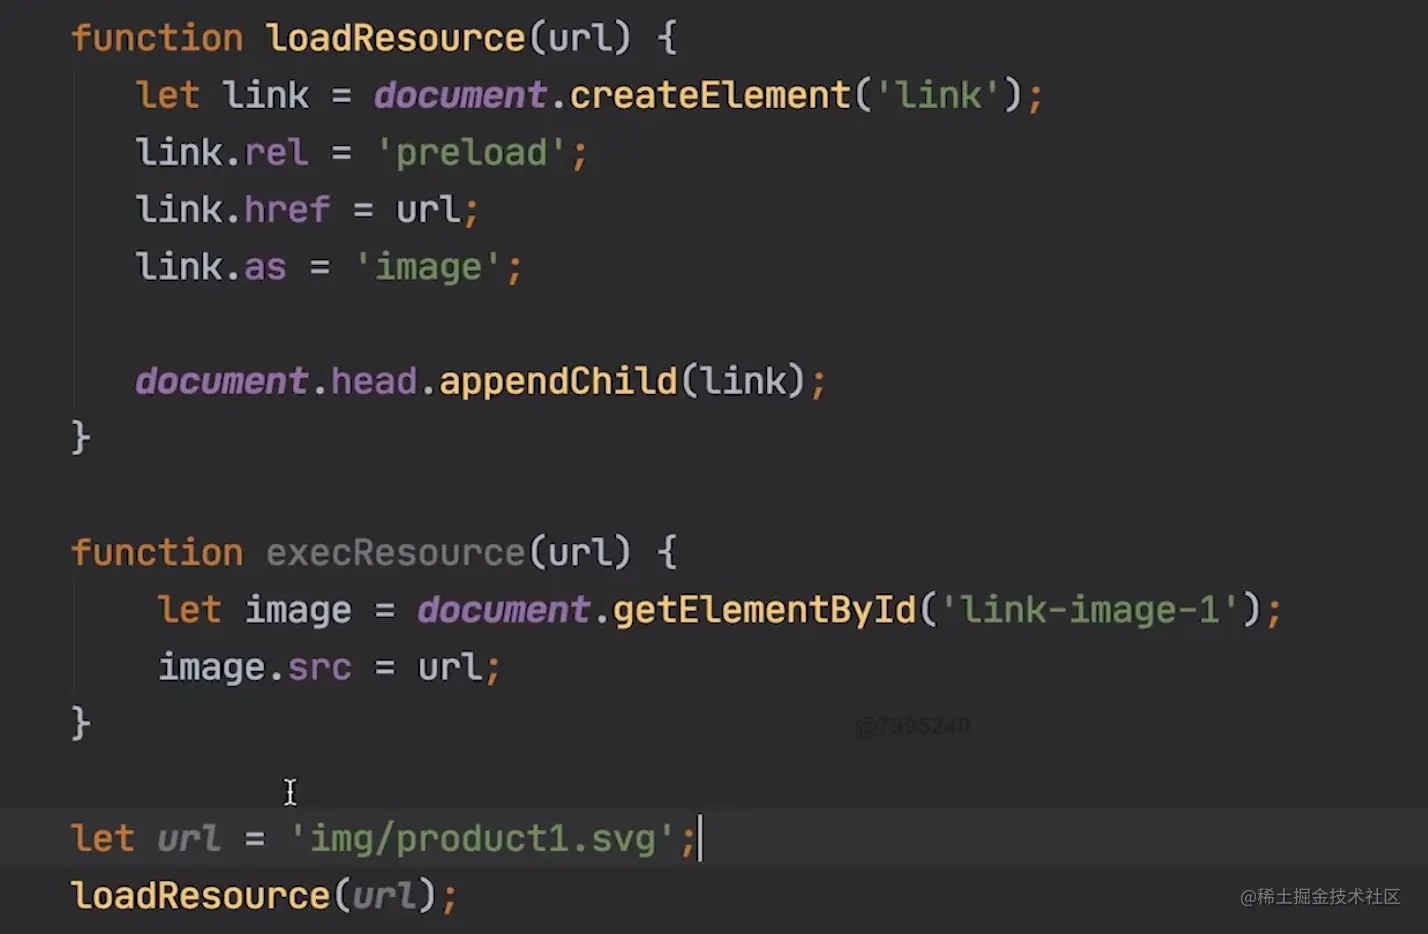The height and width of the screenshot is (934, 1428).
Task: Click the getElementById method call
Action: click(x=764, y=610)
